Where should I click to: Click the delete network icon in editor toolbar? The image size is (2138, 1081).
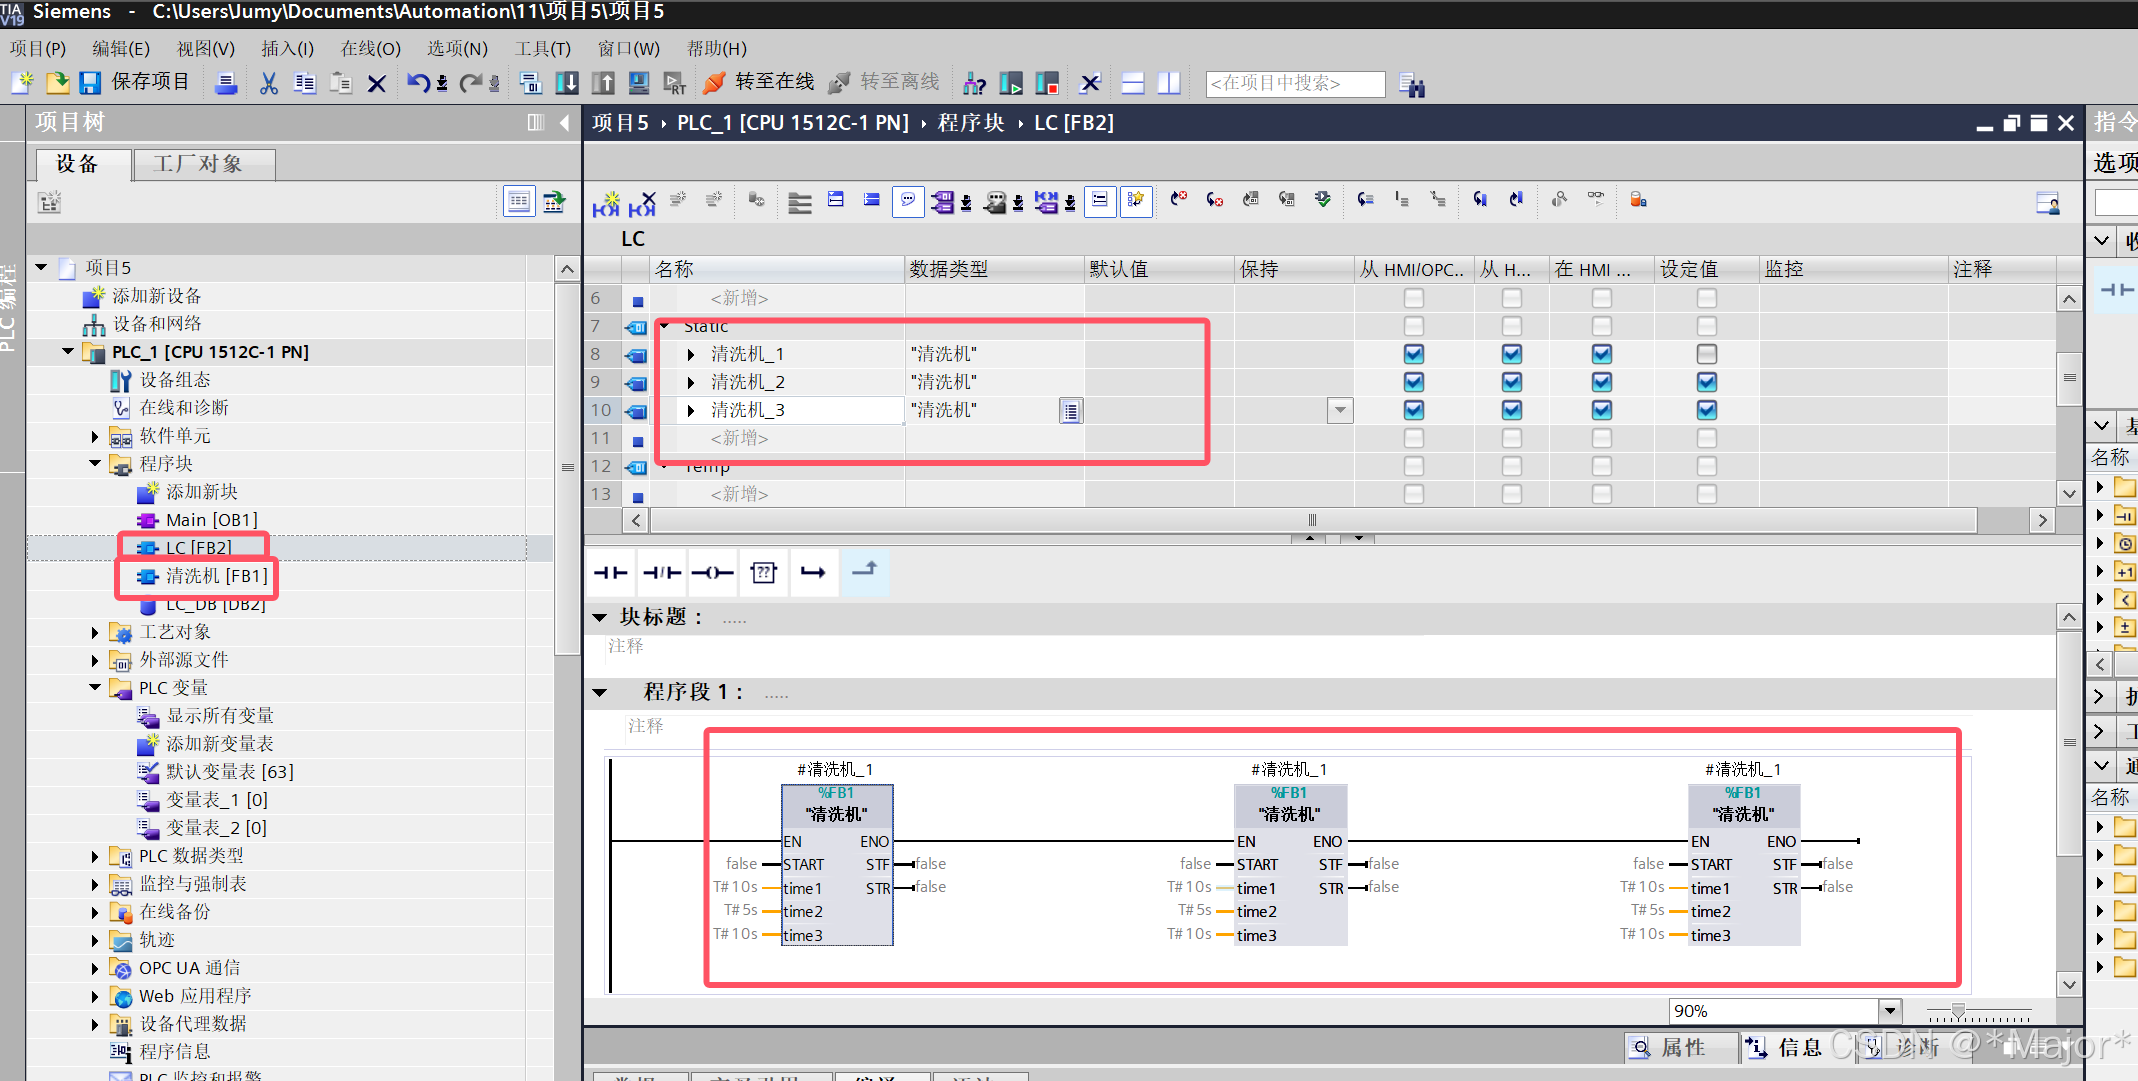[x=642, y=203]
